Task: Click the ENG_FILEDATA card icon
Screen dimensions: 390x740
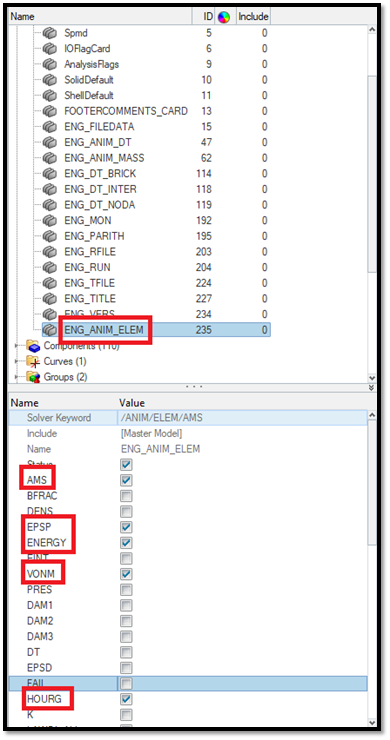Action: click(50, 127)
